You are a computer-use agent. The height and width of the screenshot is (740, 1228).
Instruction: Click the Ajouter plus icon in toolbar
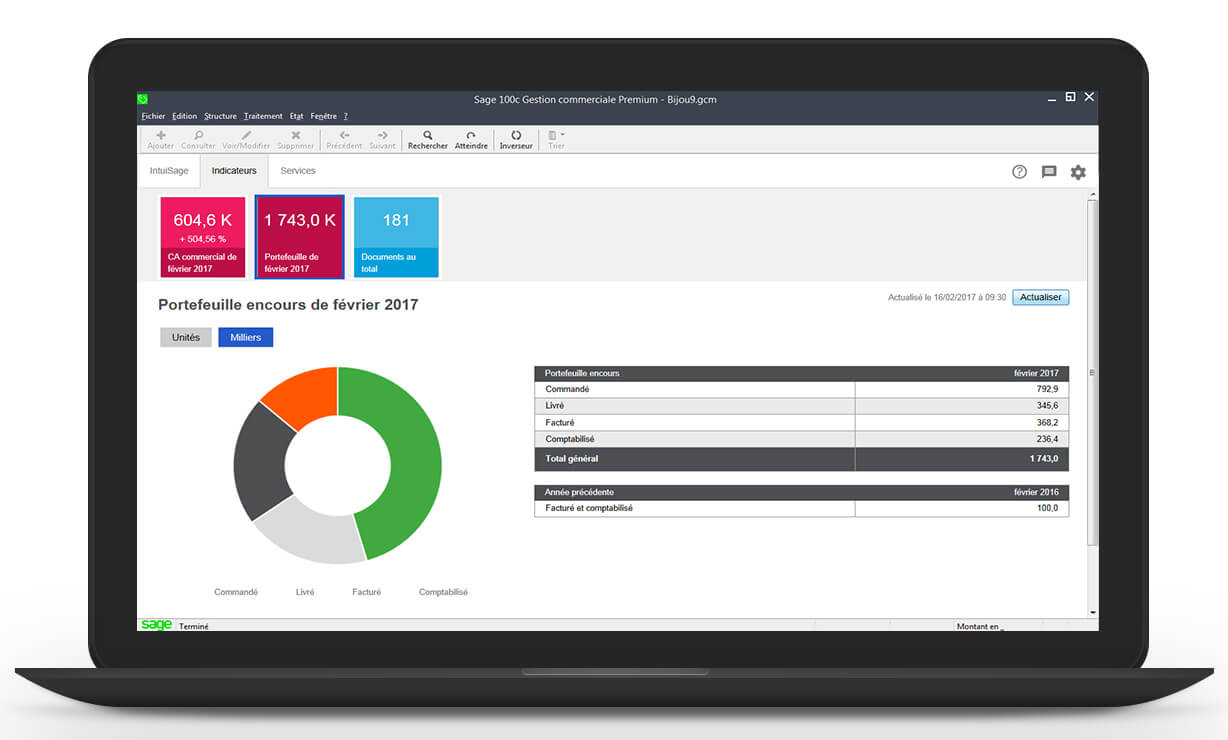pos(161,135)
